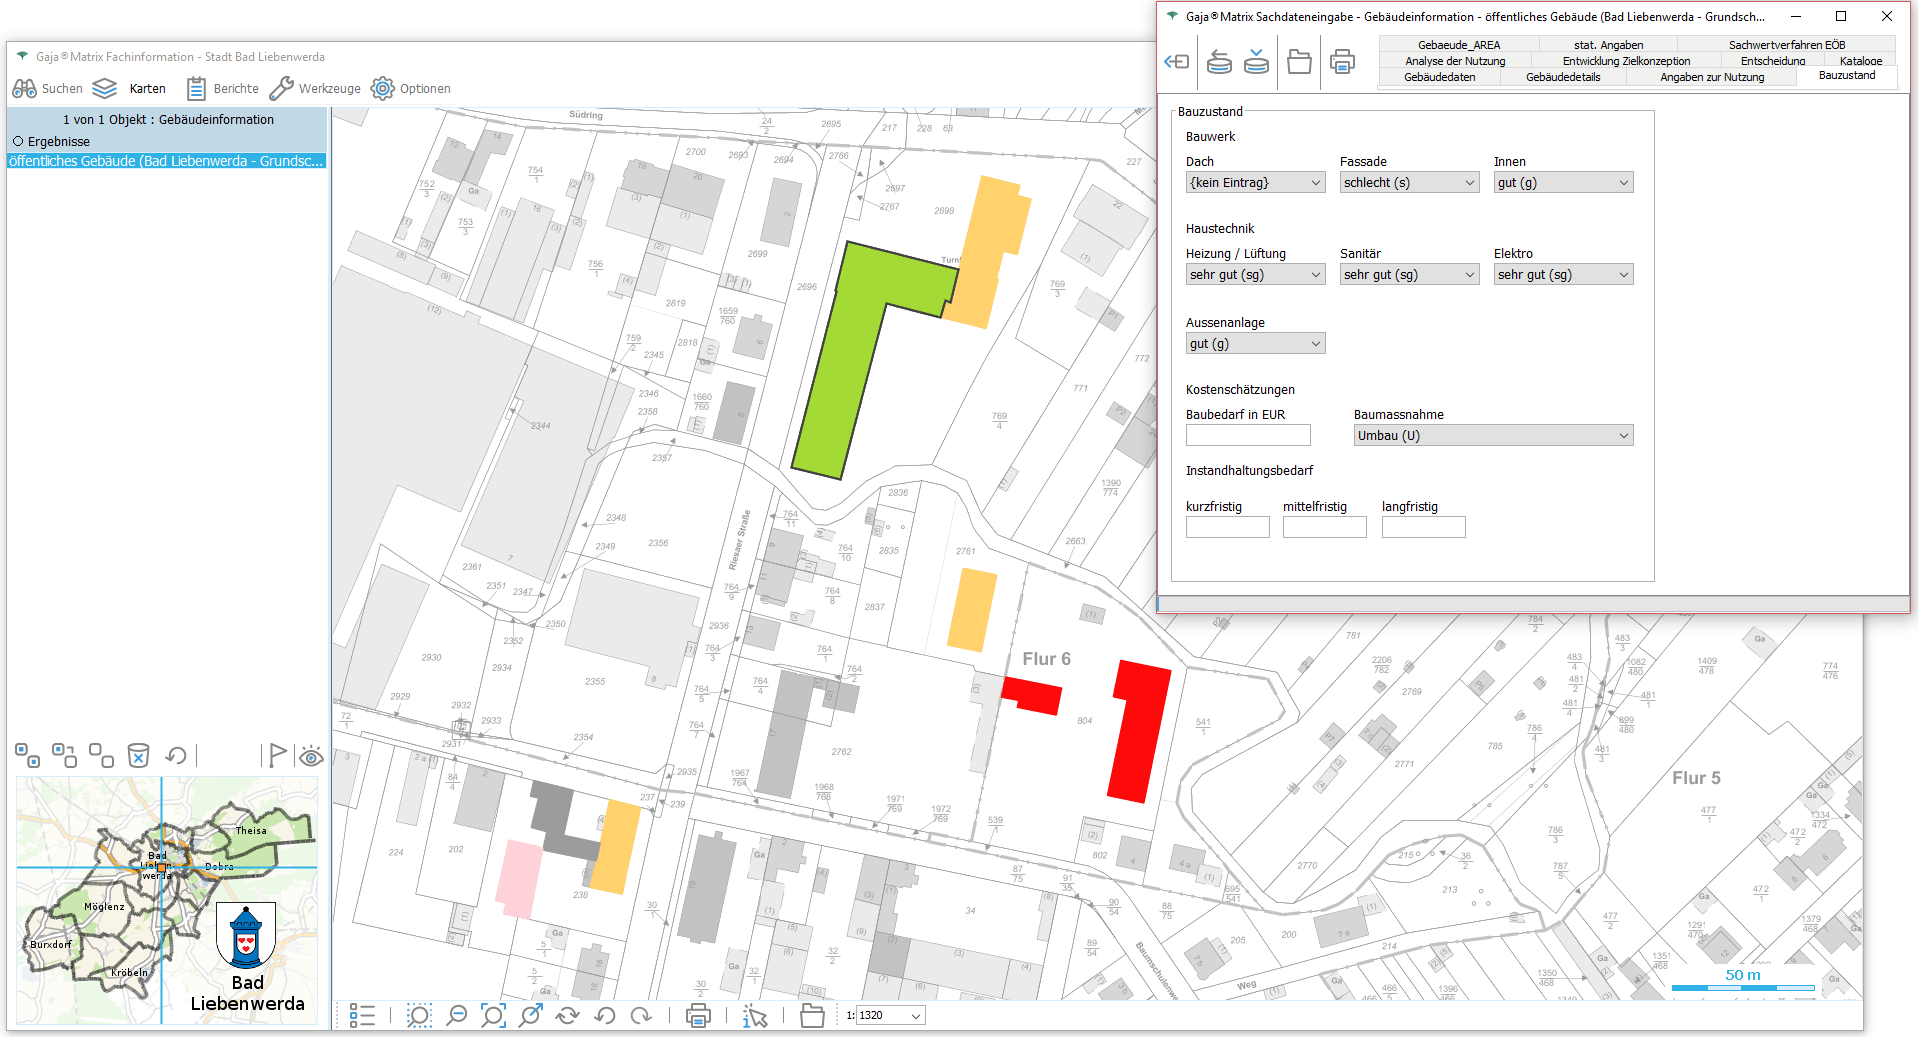Click the exit form arrow icon
The image size is (1918, 1037).
point(1177,62)
